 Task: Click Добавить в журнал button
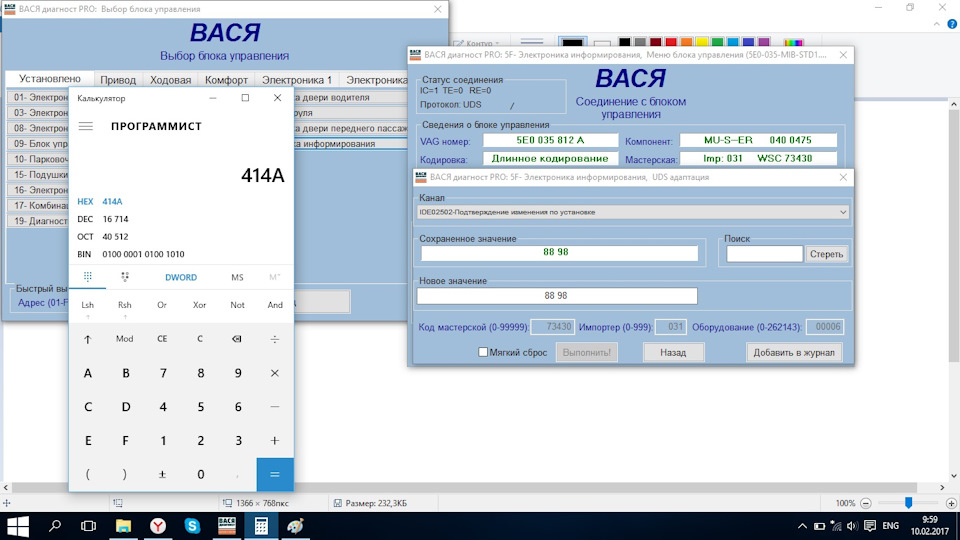coord(793,352)
